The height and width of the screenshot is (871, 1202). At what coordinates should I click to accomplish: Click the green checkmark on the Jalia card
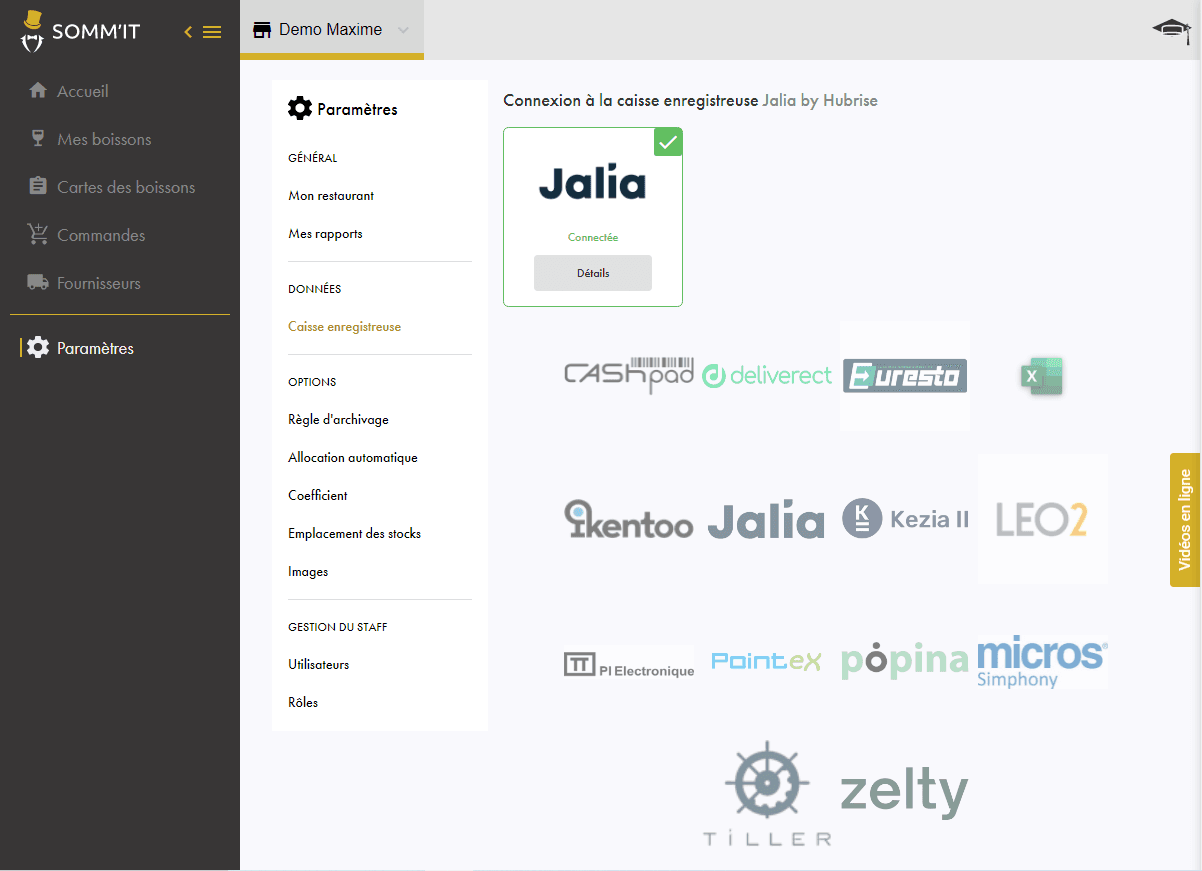668,142
